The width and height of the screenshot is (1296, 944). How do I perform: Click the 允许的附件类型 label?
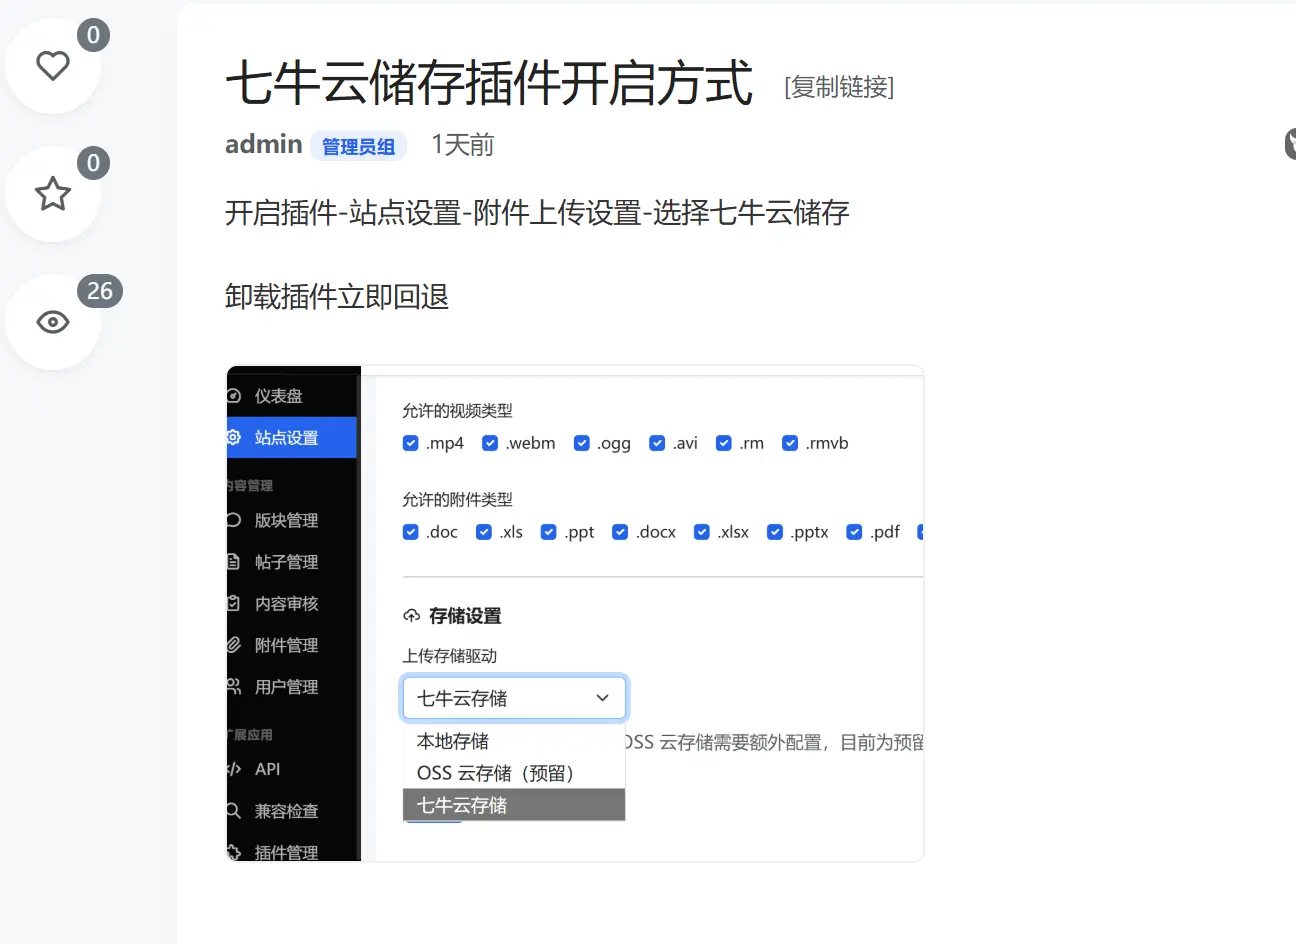click(x=457, y=499)
